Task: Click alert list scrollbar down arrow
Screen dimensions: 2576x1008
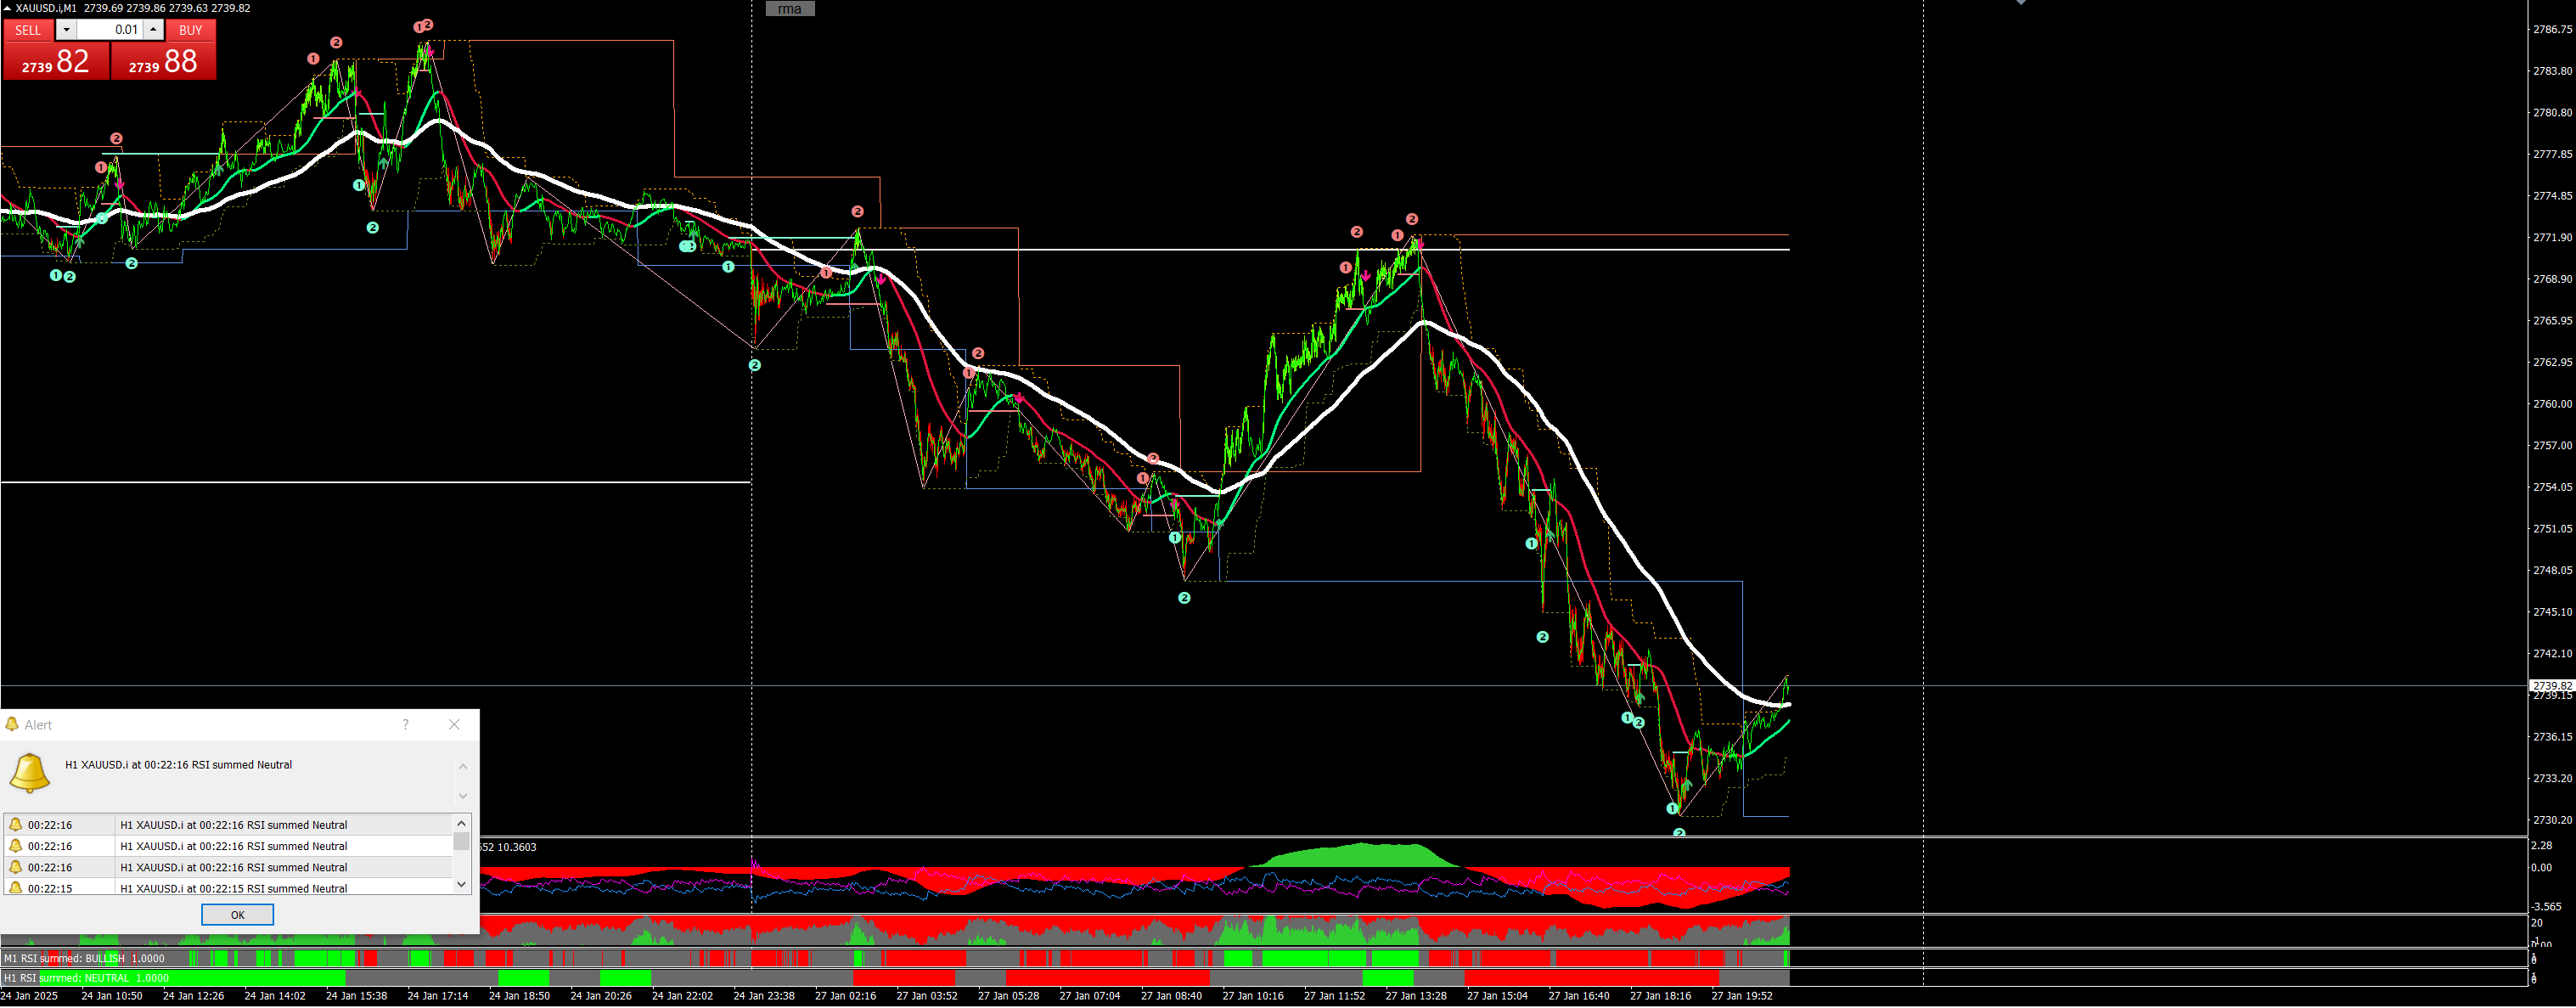Action: click(461, 884)
